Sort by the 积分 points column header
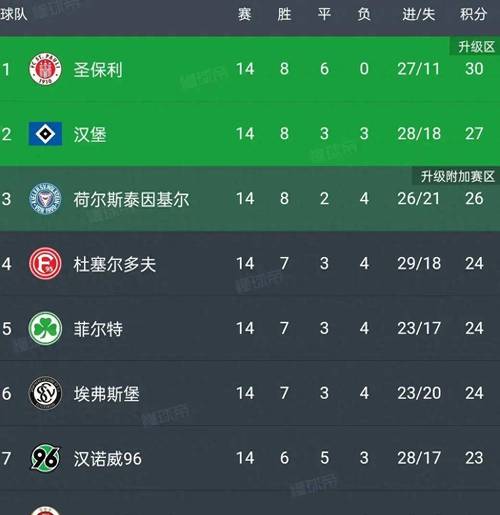The width and height of the screenshot is (500, 515). coord(474,14)
